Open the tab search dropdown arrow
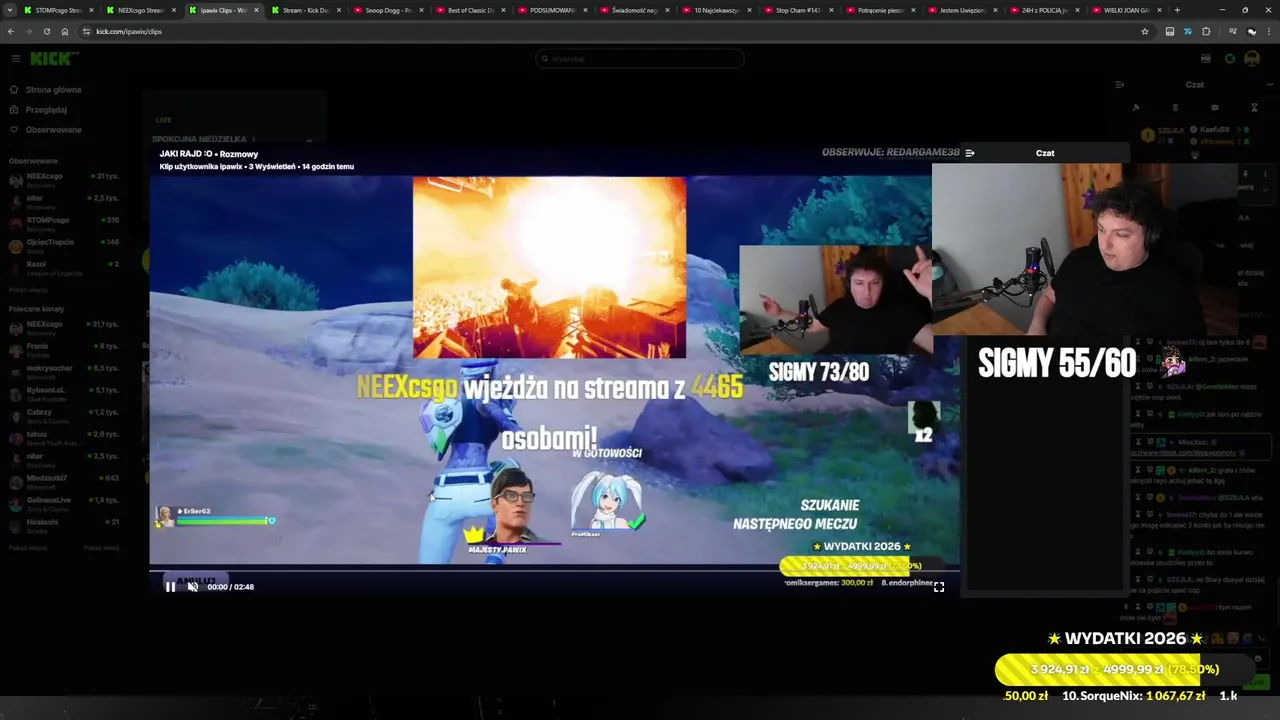Image resolution: width=1280 pixels, height=720 pixels. (11, 10)
